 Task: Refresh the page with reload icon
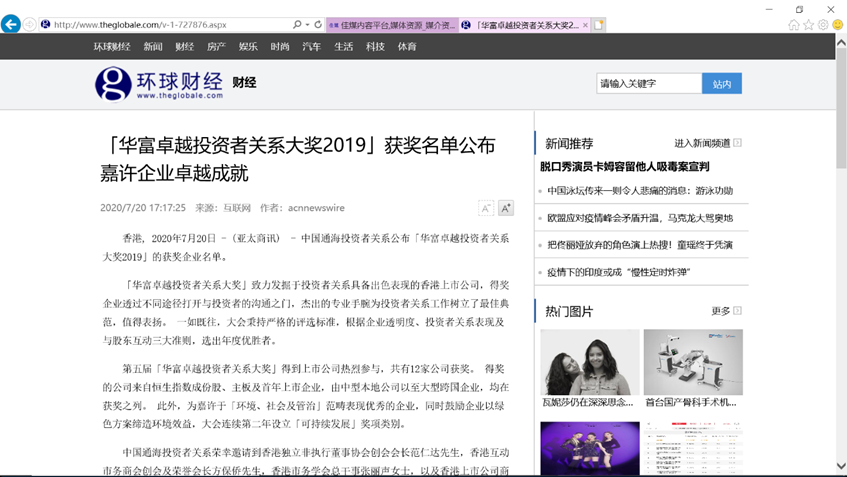318,24
